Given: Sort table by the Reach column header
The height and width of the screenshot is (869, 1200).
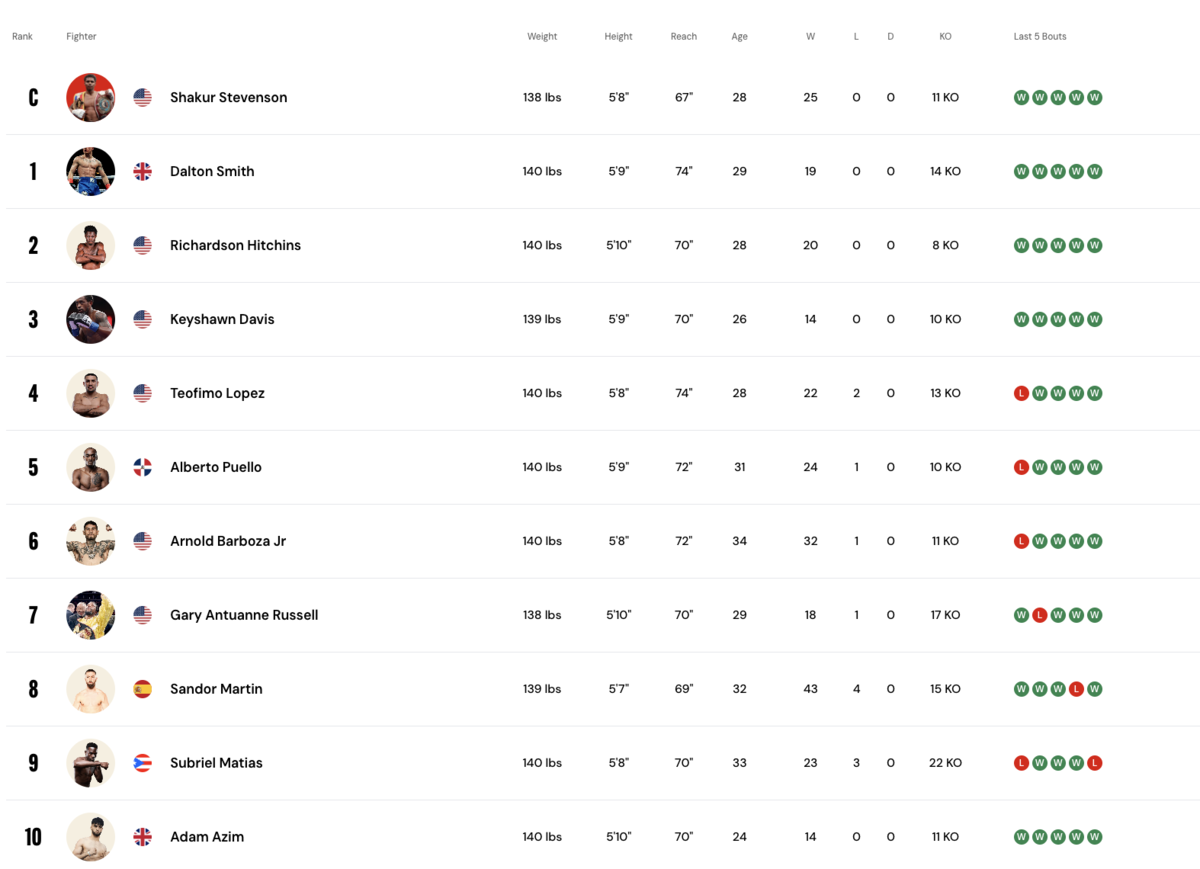Looking at the screenshot, I should pos(684,37).
